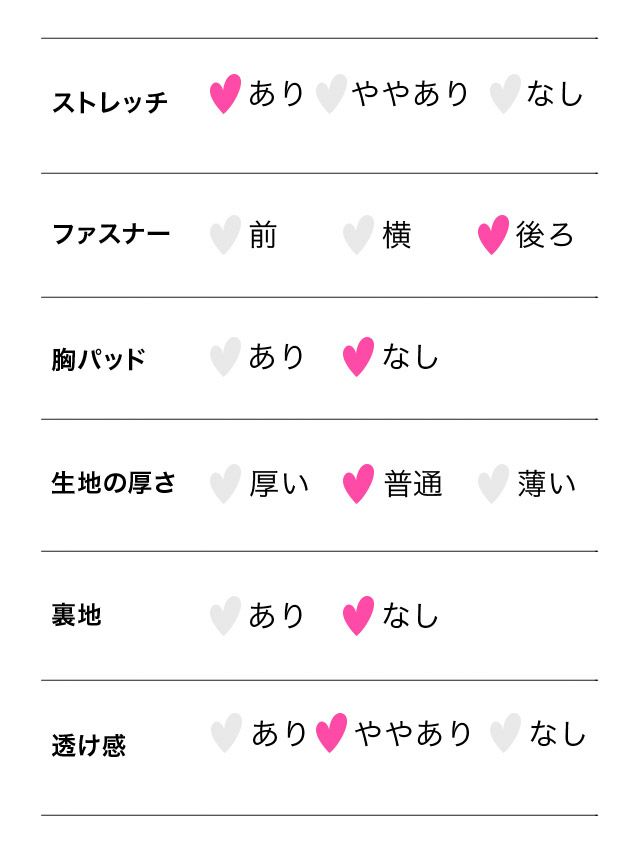Image resolution: width=640 pixels, height=854 pixels.
Task: Select gray heart for 胸パッド あり
Action: (225, 358)
